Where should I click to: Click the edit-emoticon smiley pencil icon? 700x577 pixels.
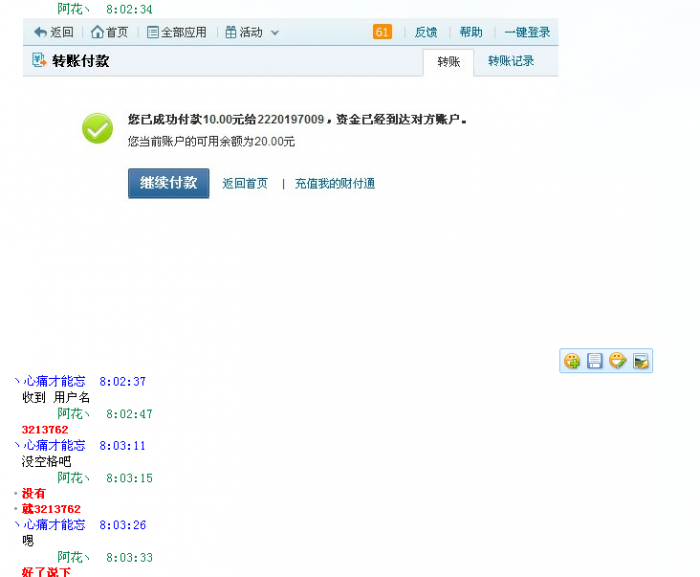[617, 361]
